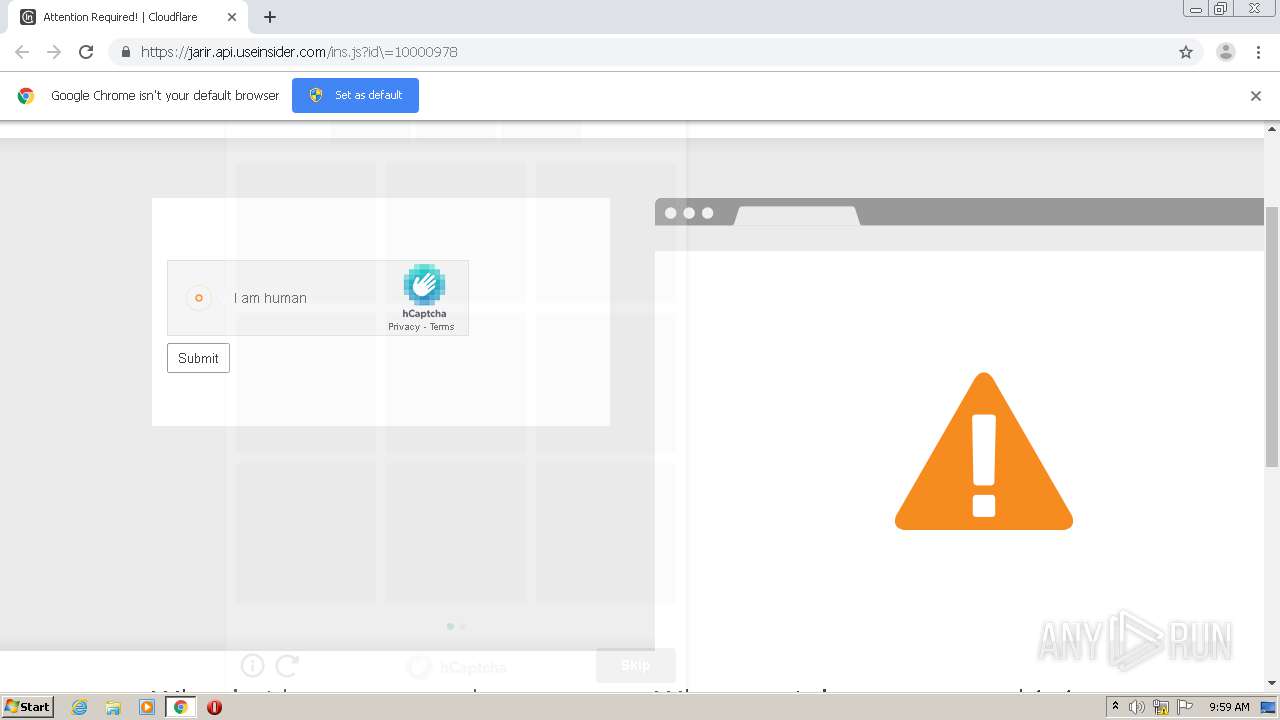Screen dimensions: 1280x720
Task: Click the taskbar clock 9:59 AM
Action: pyautogui.click(x=1229, y=707)
